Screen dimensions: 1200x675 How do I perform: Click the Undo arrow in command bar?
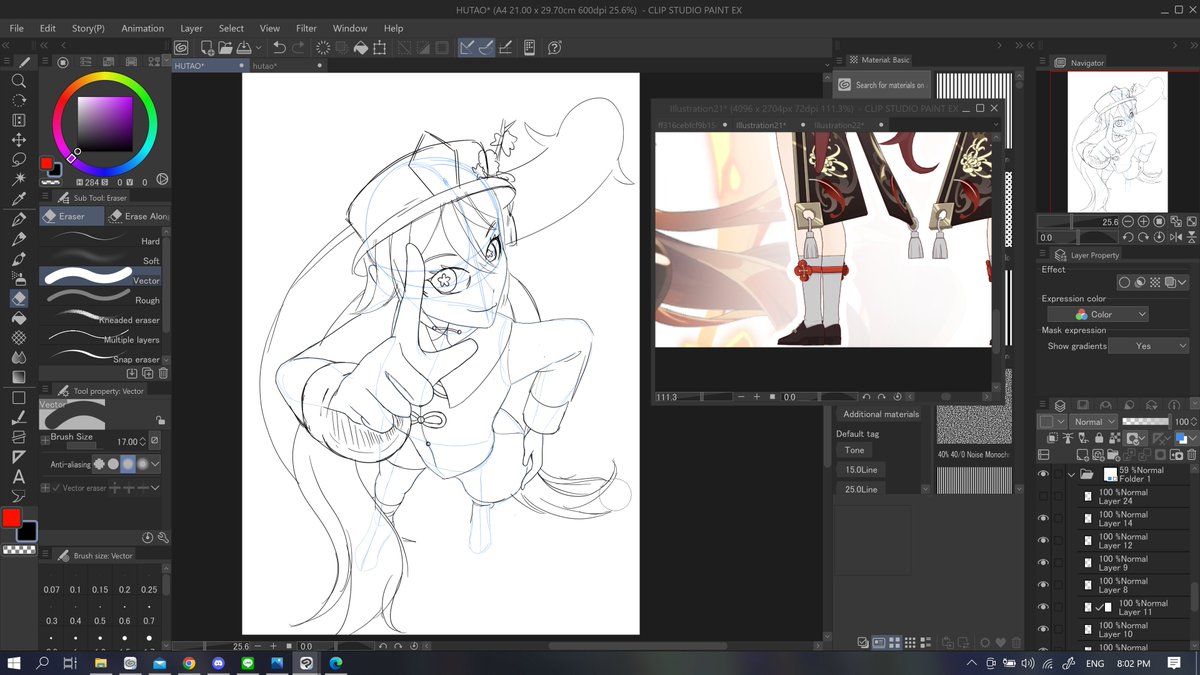pyautogui.click(x=279, y=47)
